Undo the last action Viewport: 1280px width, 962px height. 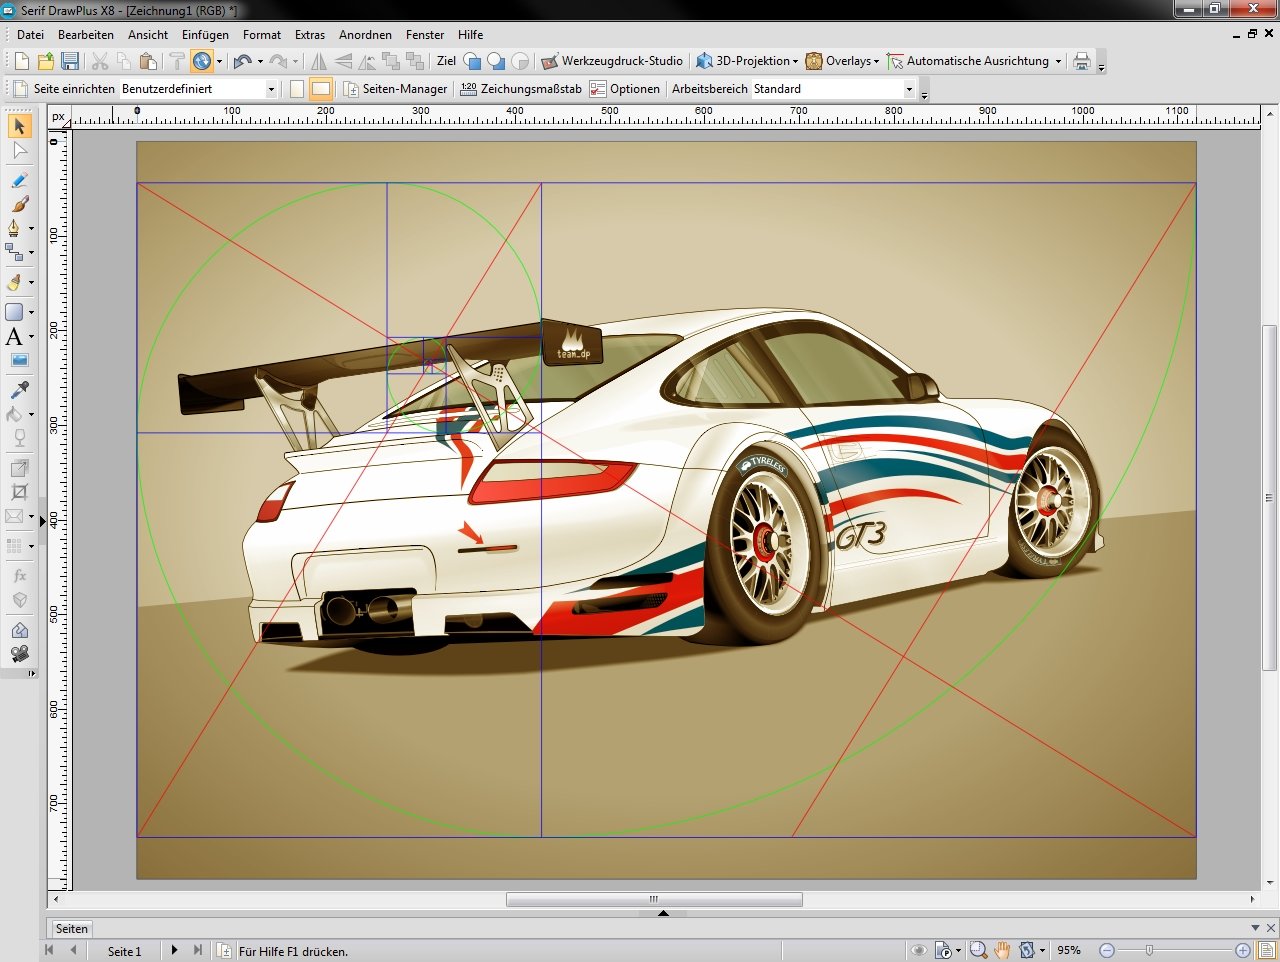pos(242,61)
